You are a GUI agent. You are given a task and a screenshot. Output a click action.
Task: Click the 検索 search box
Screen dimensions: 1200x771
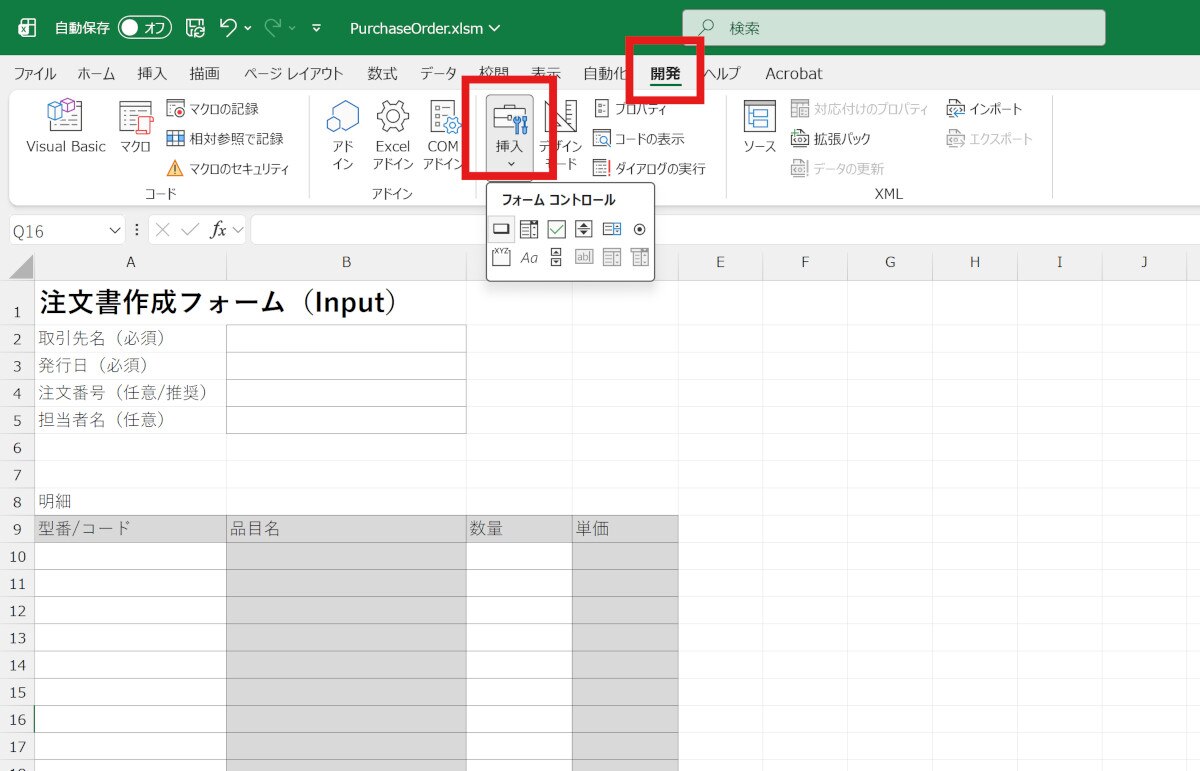[894, 28]
